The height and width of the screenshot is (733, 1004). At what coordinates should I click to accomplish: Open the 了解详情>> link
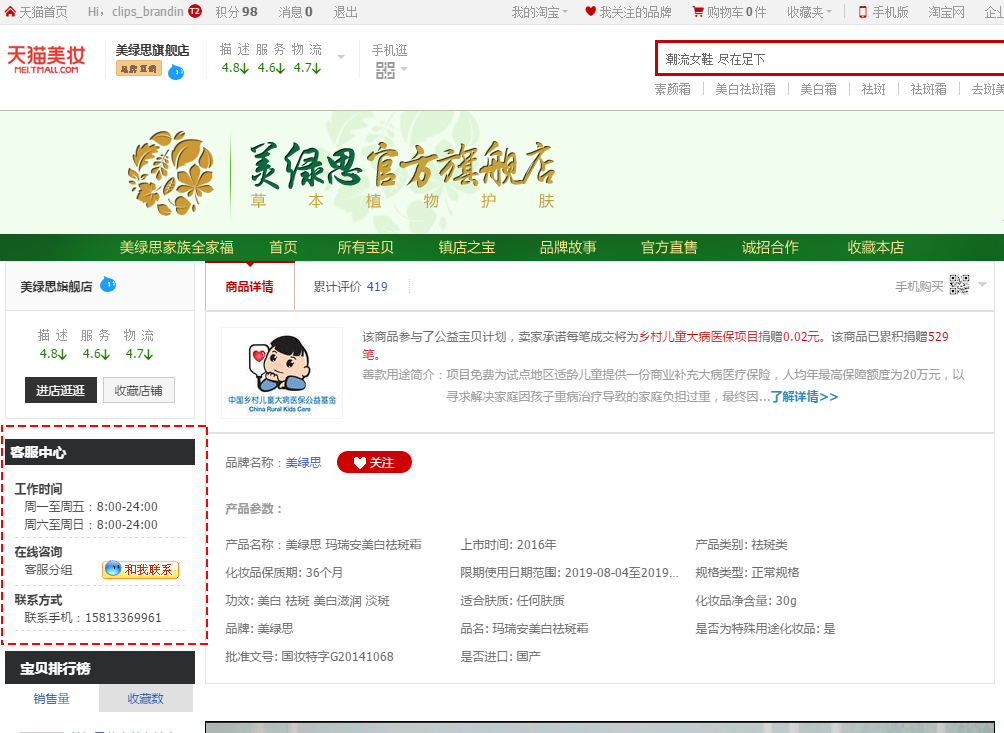[x=804, y=397]
